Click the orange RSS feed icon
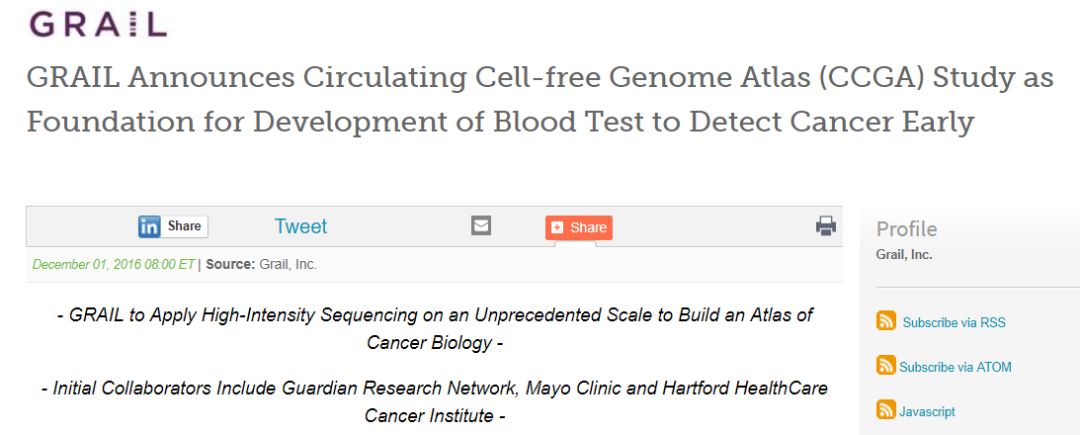The height and width of the screenshot is (435, 1080). (x=886, y=321)
